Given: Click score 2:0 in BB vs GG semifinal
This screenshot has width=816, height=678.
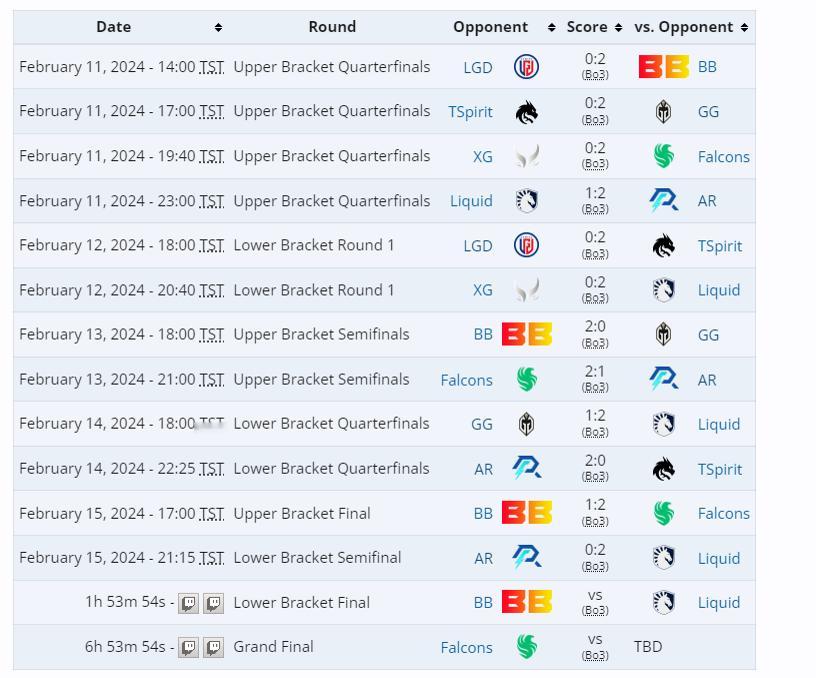Looking at the screenshot, I should pos(595,327).
